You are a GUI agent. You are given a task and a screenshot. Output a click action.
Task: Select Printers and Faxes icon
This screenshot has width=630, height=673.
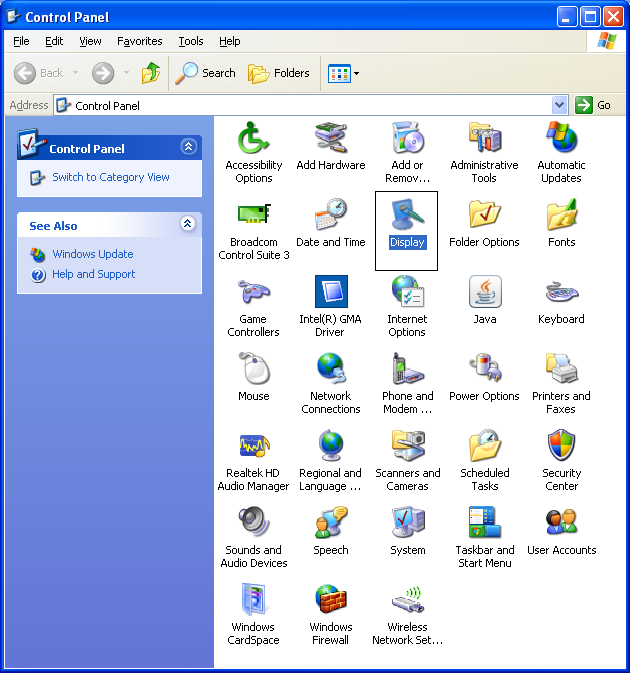click(x=561, y=368)
